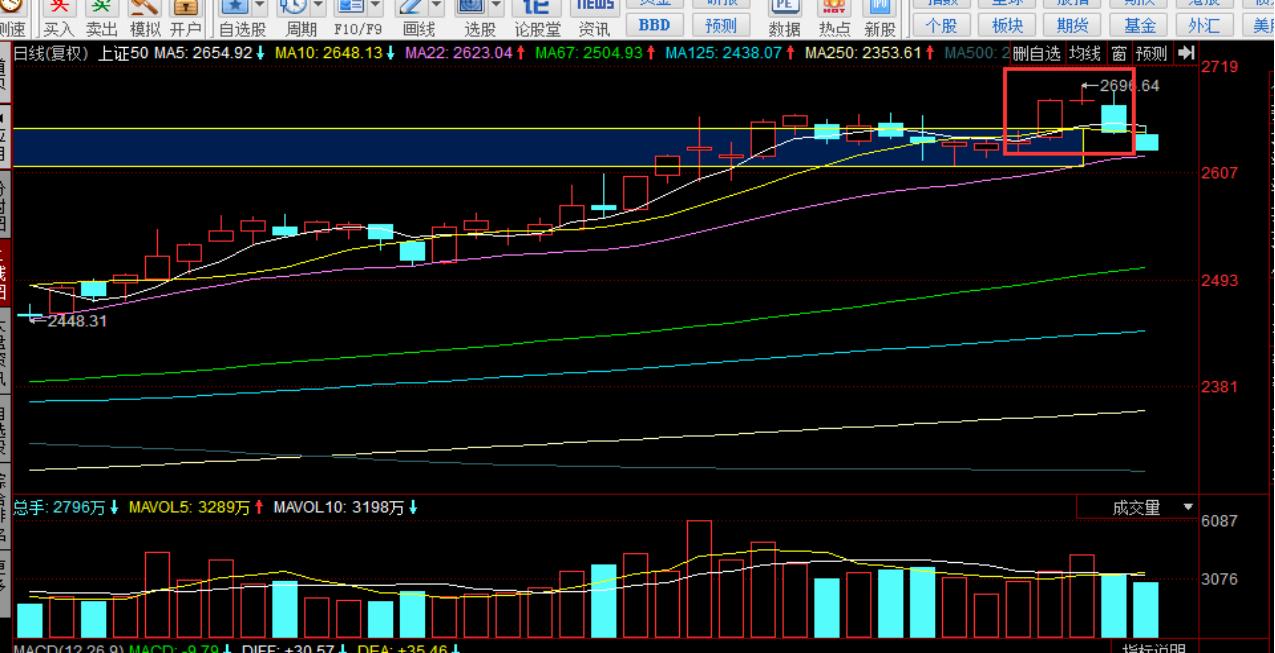Click the 2493 price axis label
The height and width of the screenshot is (653, 1275).
click(x=1219, y=280)
